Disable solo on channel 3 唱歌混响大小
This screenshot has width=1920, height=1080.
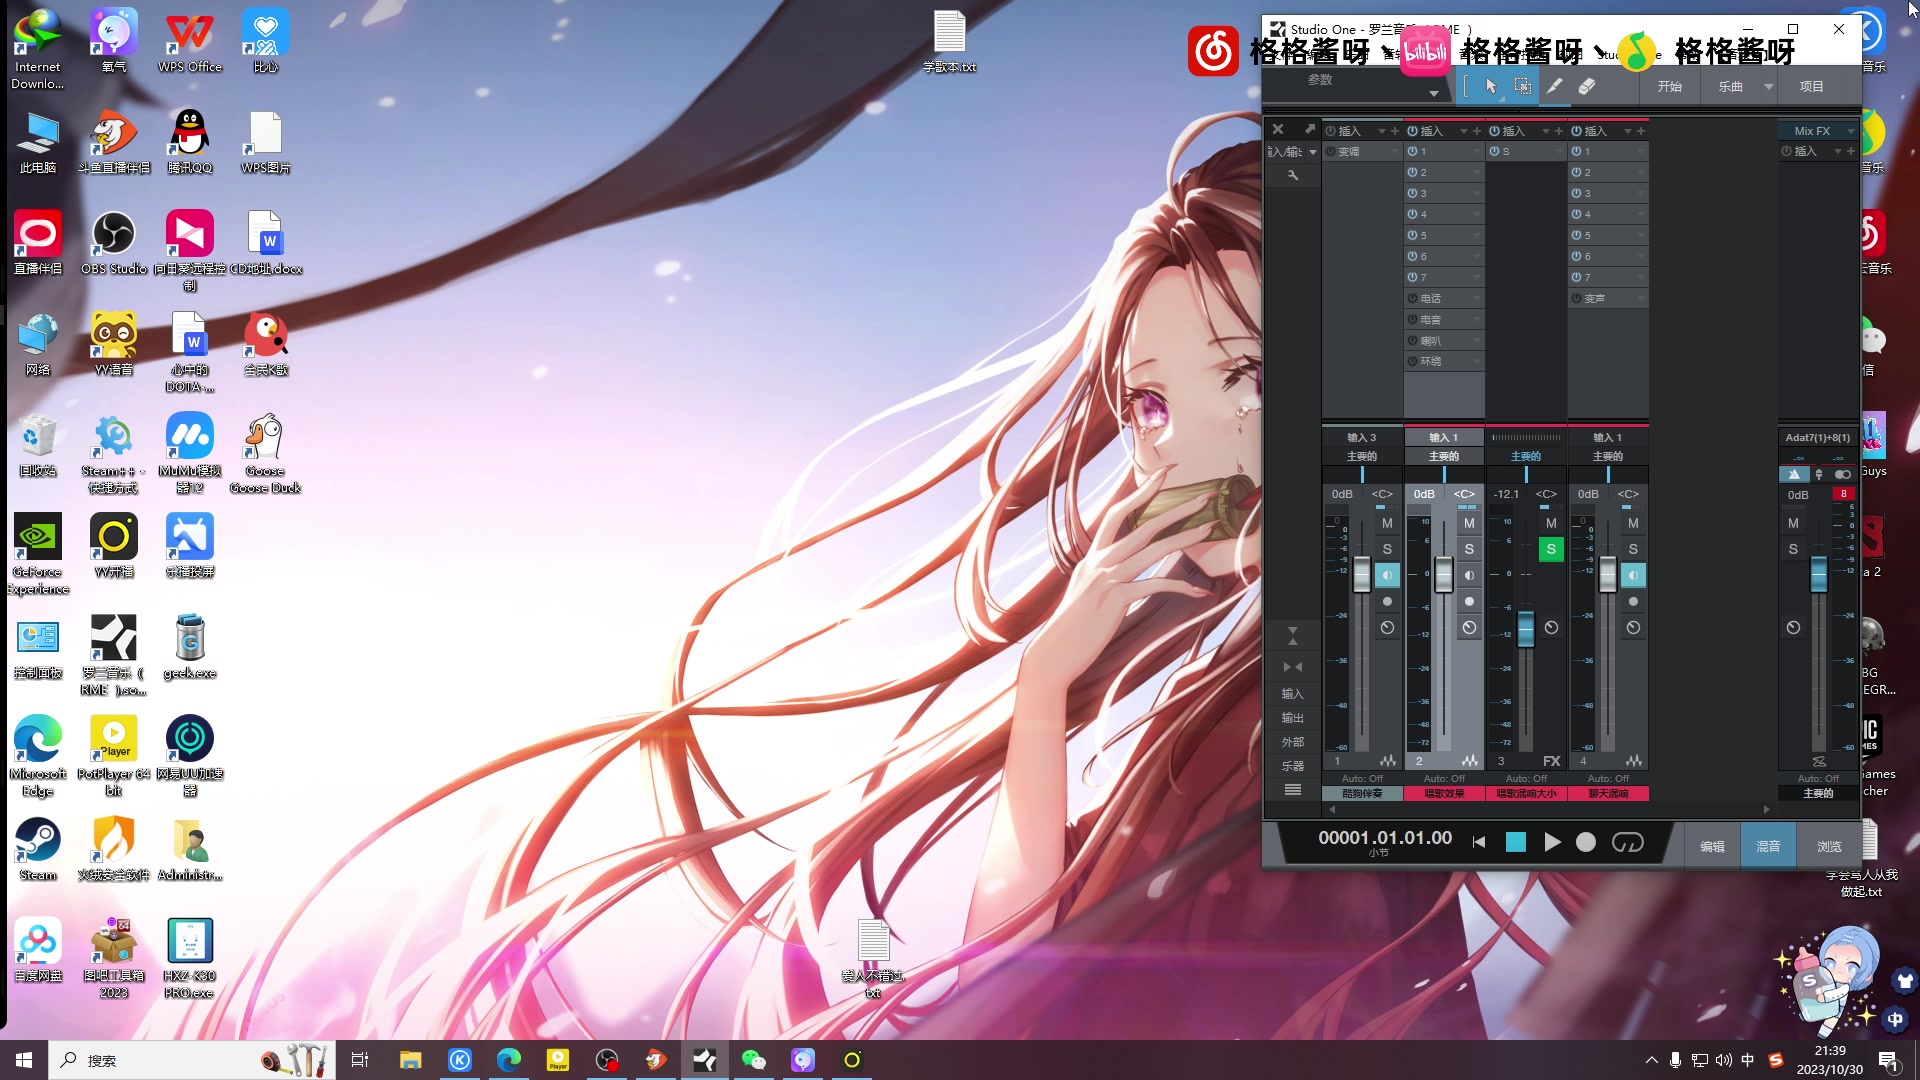coord(1551,549)
